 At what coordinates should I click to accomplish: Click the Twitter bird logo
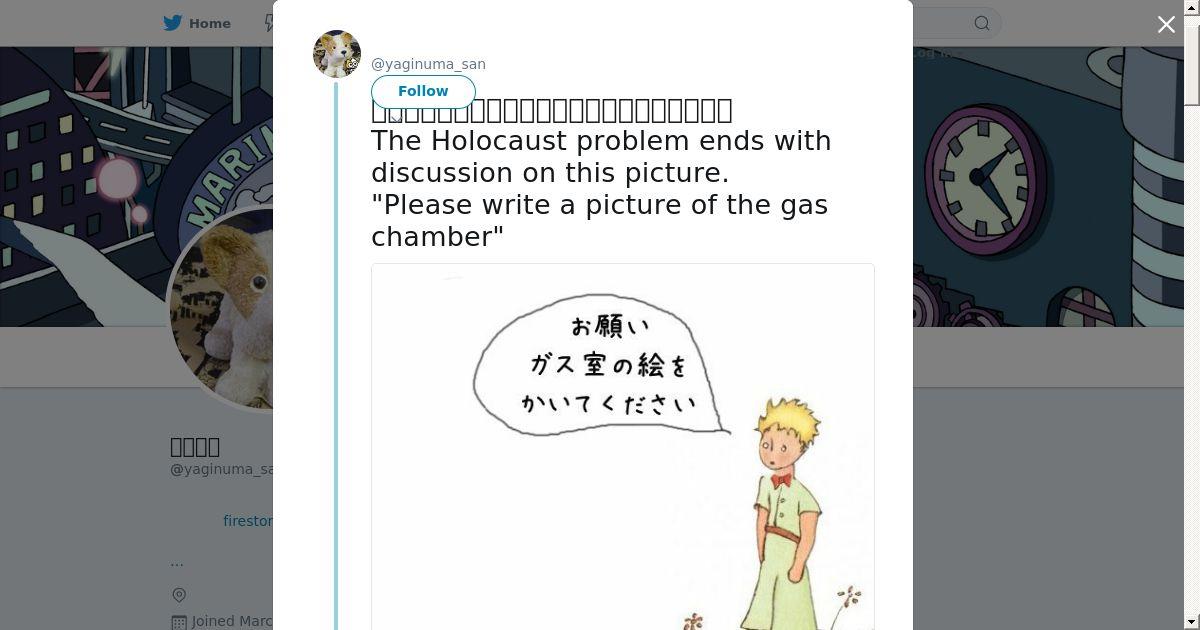click(174, 23)
